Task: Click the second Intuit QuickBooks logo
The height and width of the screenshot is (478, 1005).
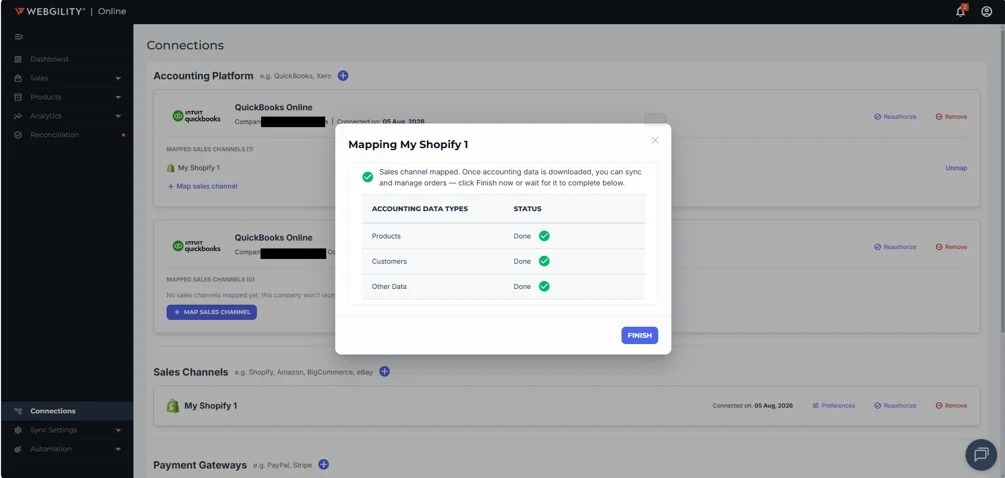Action: coord(196,246)
